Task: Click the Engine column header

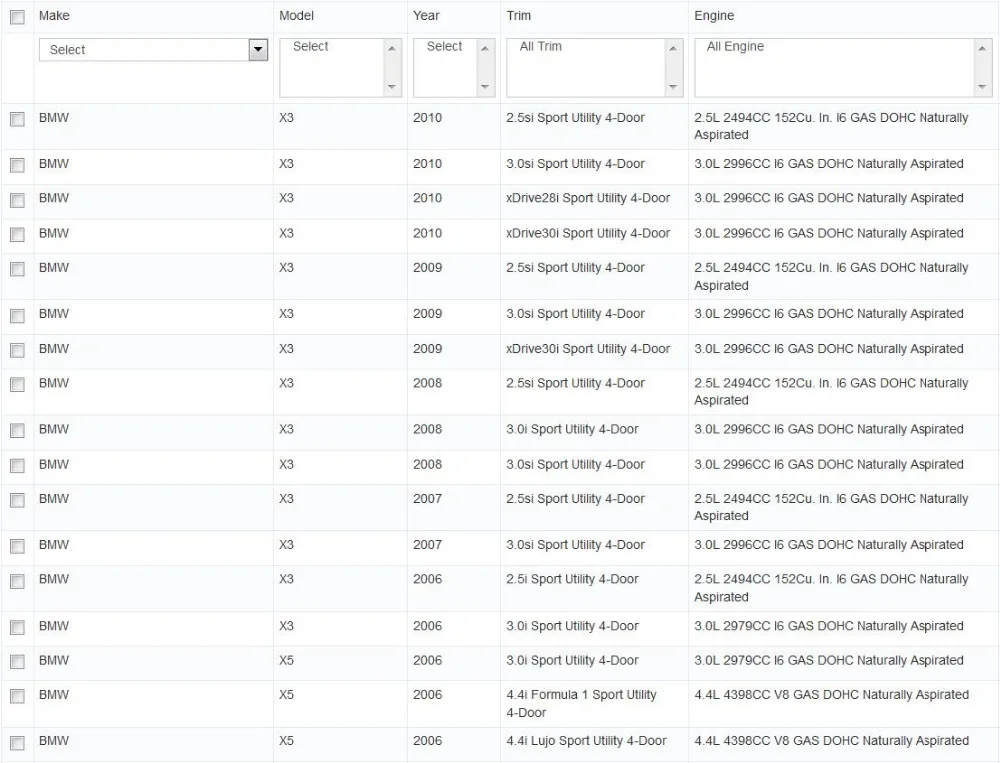Action: coord(714,16)
